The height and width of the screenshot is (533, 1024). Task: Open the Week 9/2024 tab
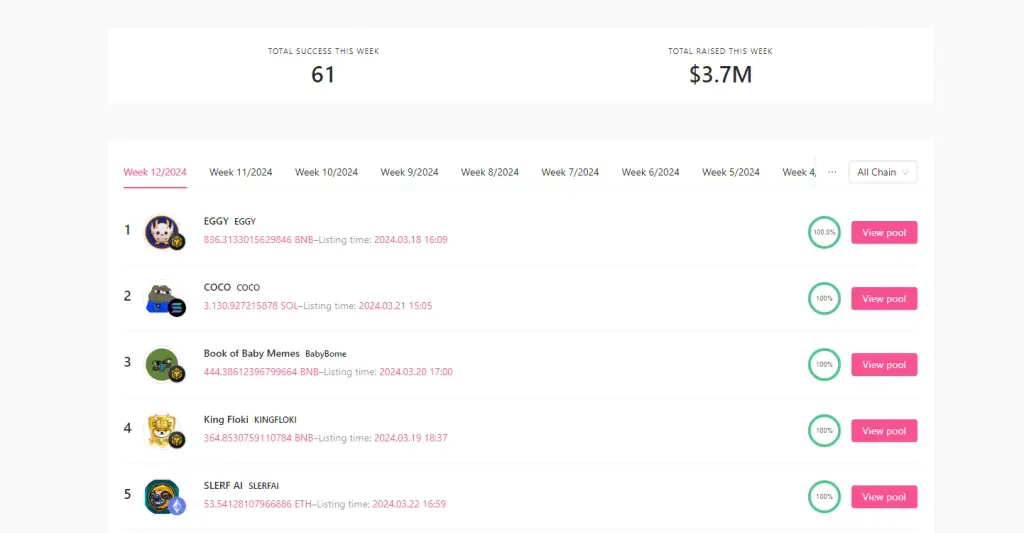(x=409, y=172)
